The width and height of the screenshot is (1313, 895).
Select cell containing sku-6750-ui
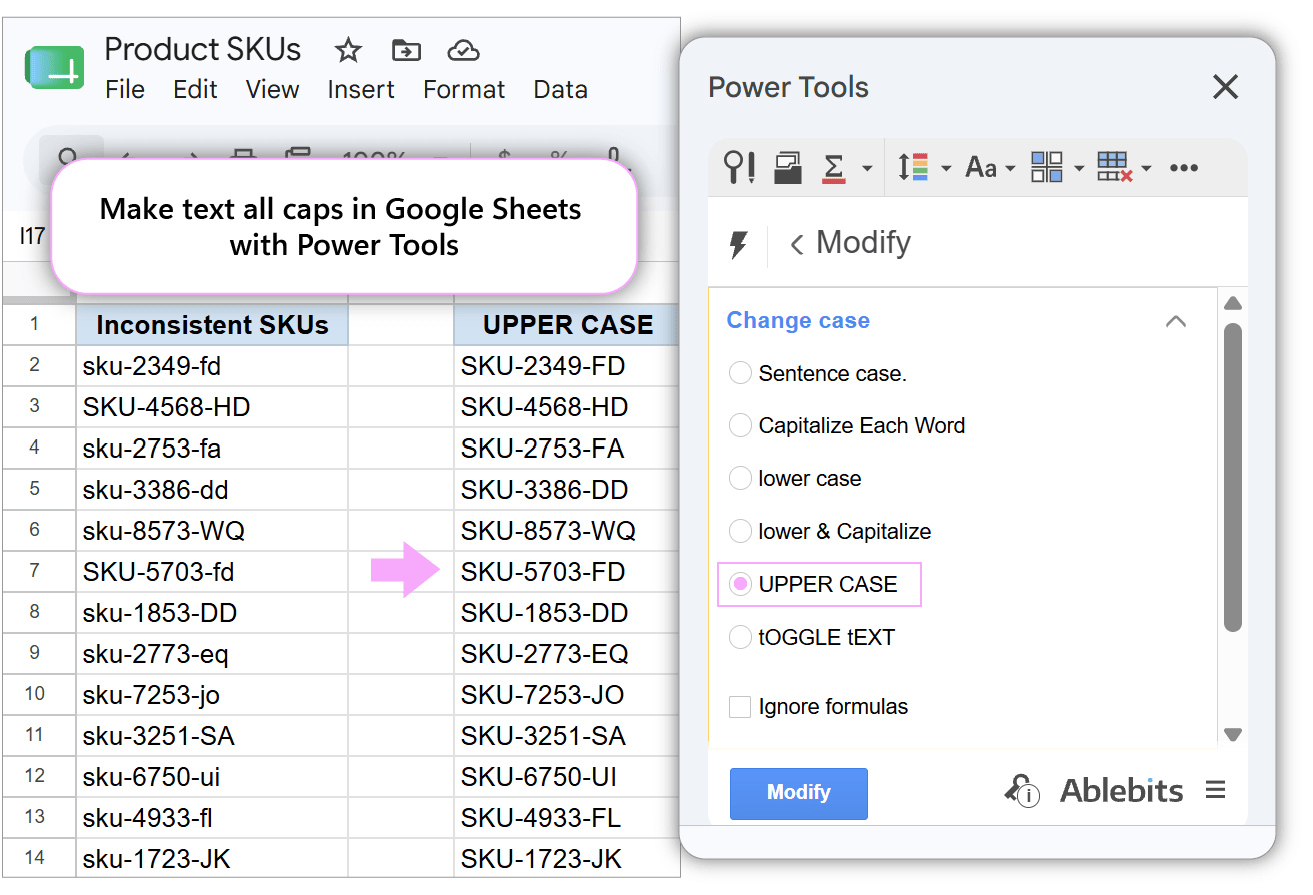point(212,777)
